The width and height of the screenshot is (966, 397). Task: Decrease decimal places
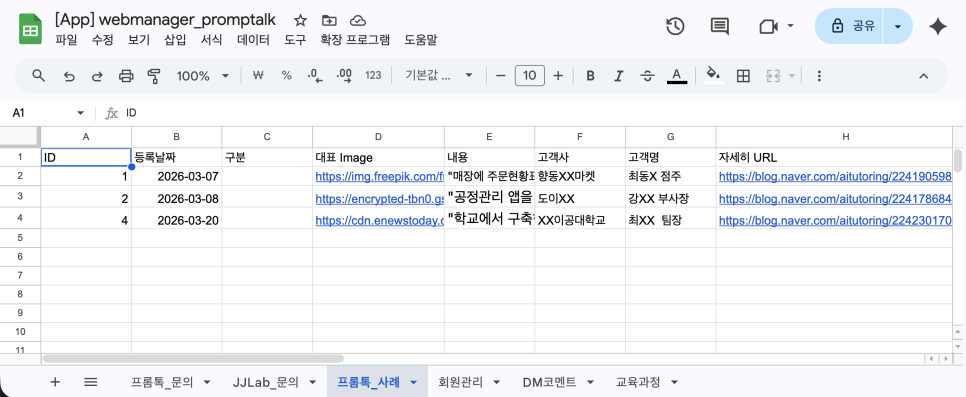(315, 76)
